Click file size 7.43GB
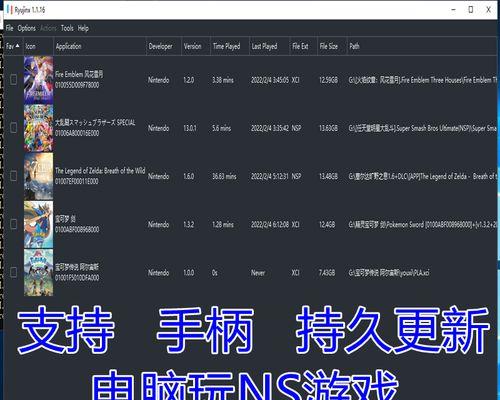The width and height of the screenshot is (500, 400). pos(327,272)
